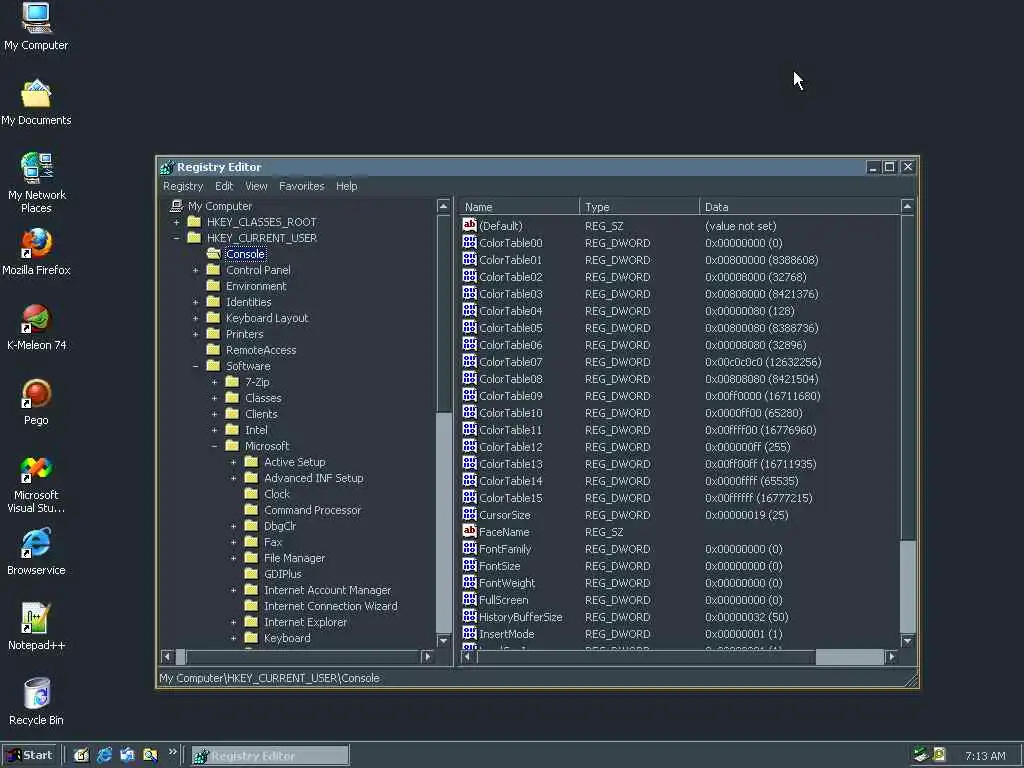Click the first system tray icon
1024x768 pixels.
[x=921, y=755]
